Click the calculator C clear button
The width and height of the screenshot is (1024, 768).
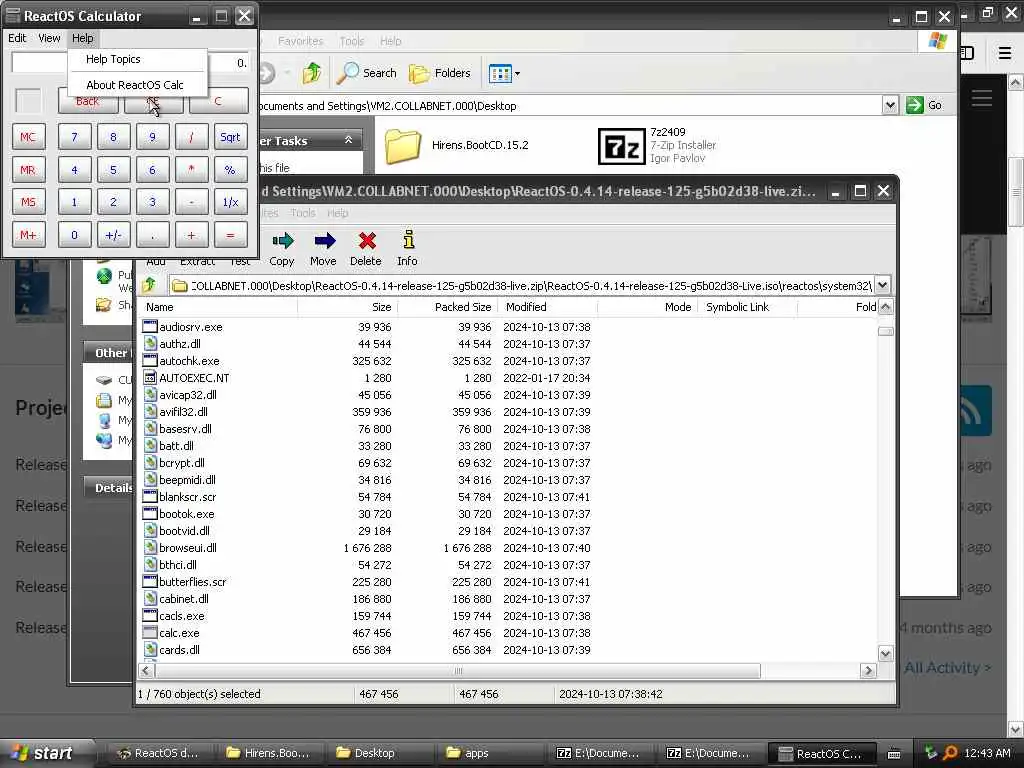click(x=218, y=101)
